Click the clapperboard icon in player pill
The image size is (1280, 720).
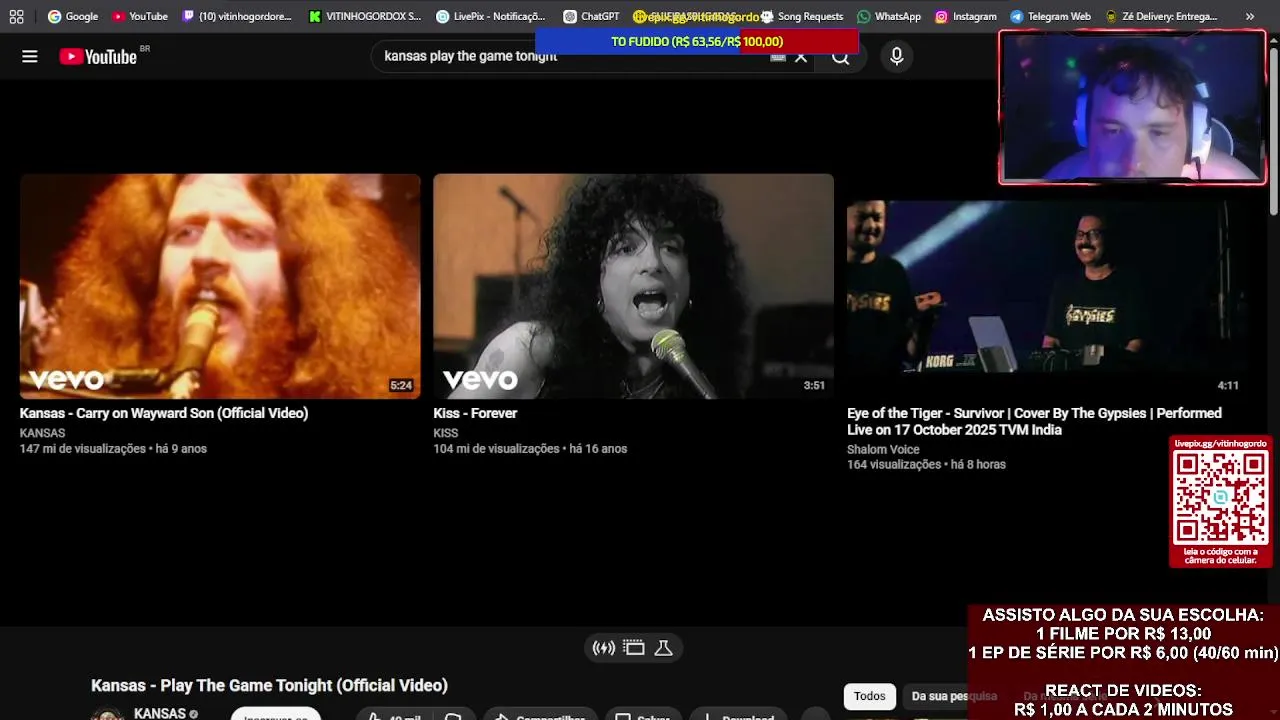tap(634, 648)
